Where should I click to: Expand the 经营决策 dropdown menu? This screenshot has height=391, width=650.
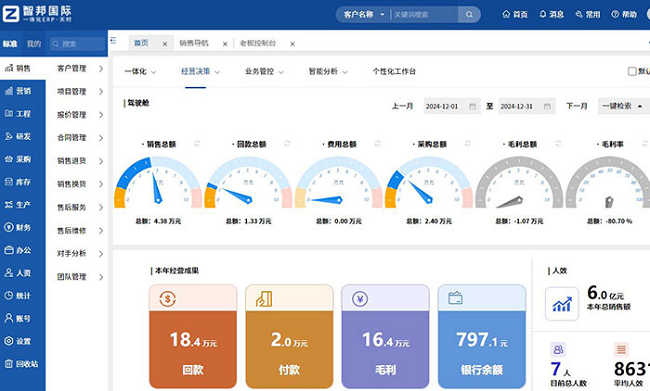(x=200, y=71)
